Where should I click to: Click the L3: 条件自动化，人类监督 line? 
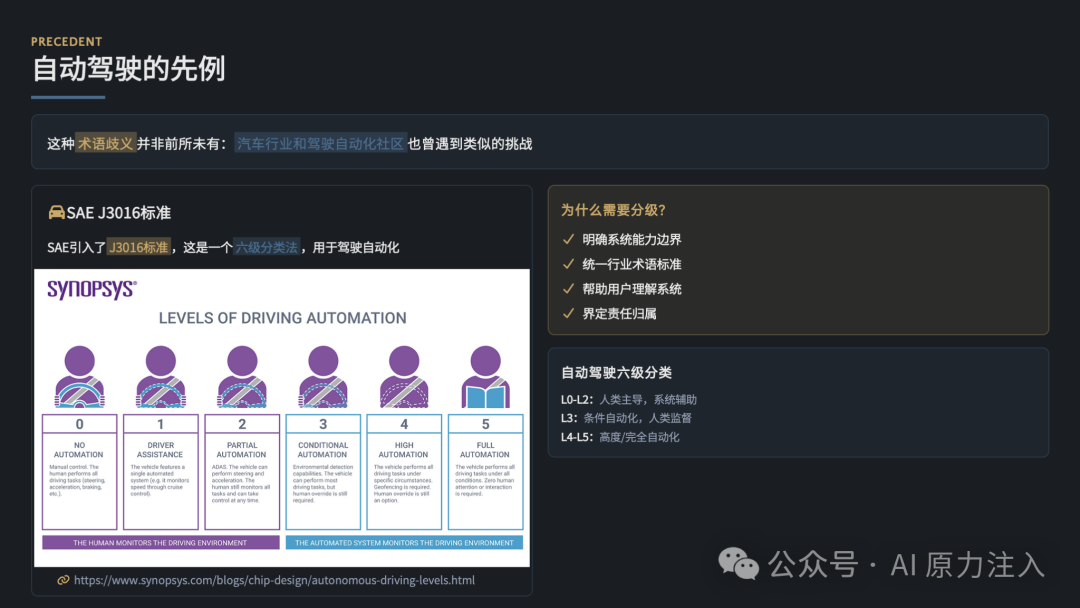pyautogui.click(x=626, y=418)
